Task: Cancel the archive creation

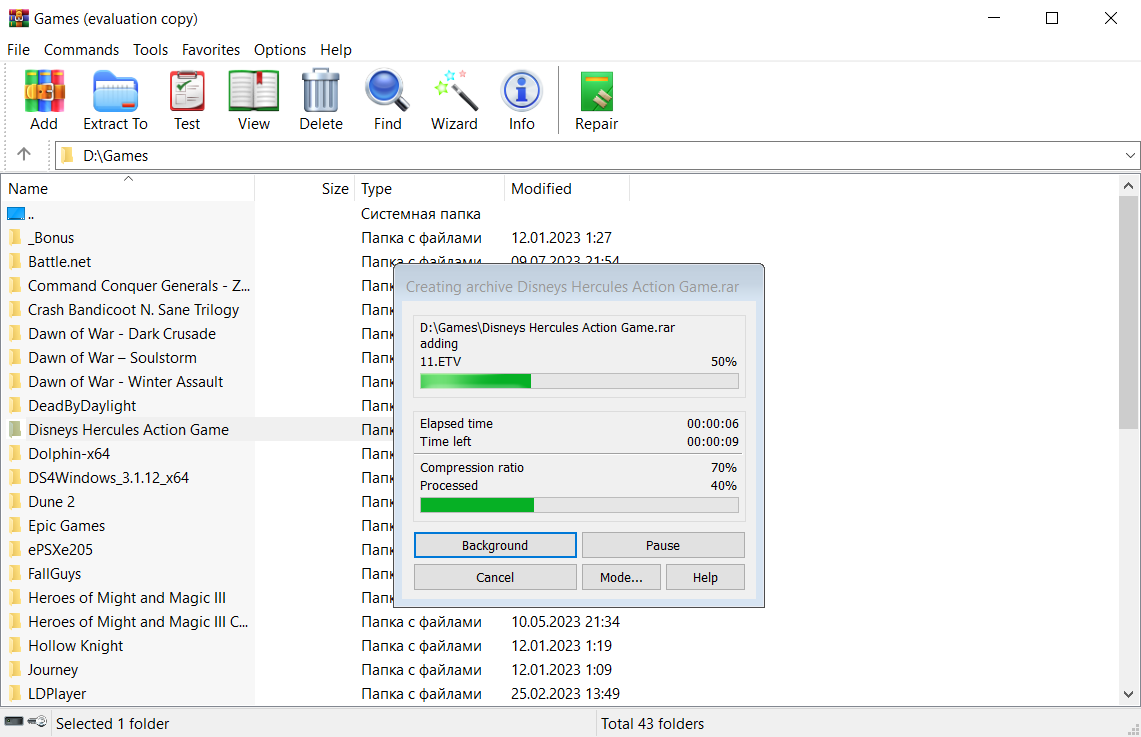Action: pos(495,578)
